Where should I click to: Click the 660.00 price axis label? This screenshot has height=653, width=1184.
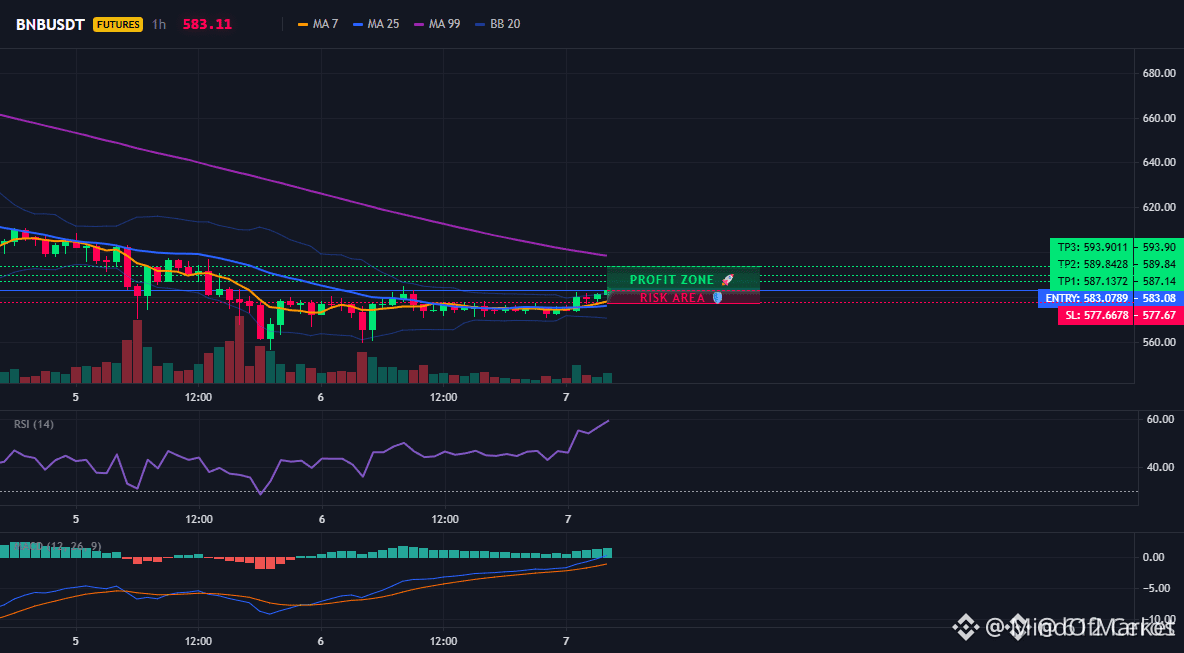(1158, 118)
